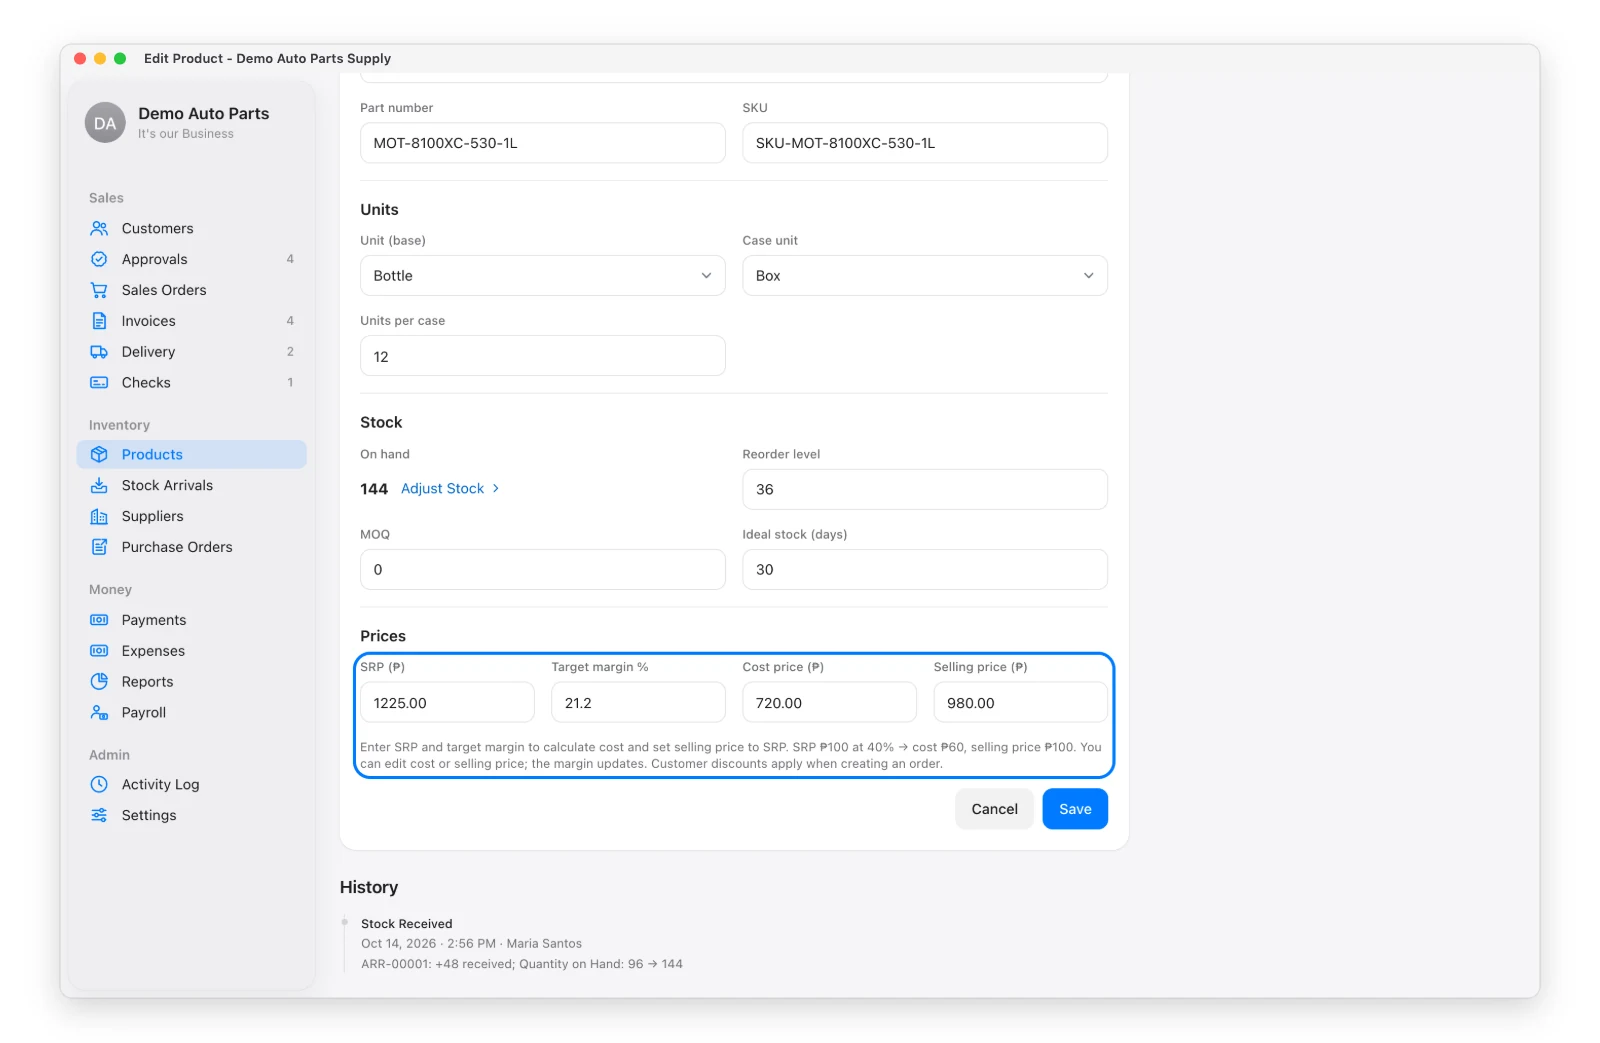Open the Unit (base) Bottle dropdown
The width and height of the screenshot is (1600, 1043).
(543, 276)
